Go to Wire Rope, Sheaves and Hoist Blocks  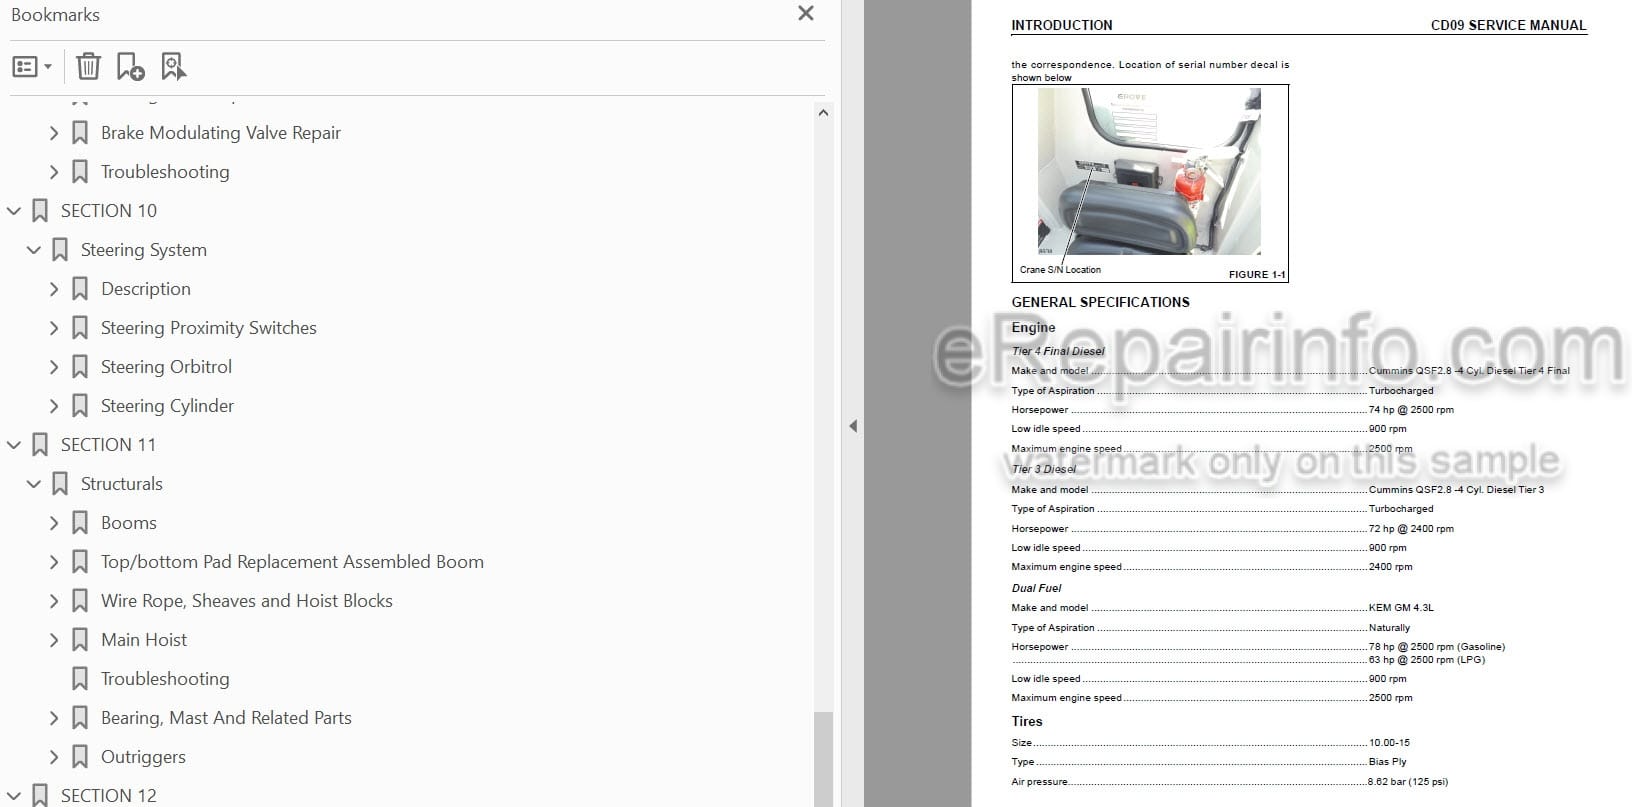pos(247,601)
